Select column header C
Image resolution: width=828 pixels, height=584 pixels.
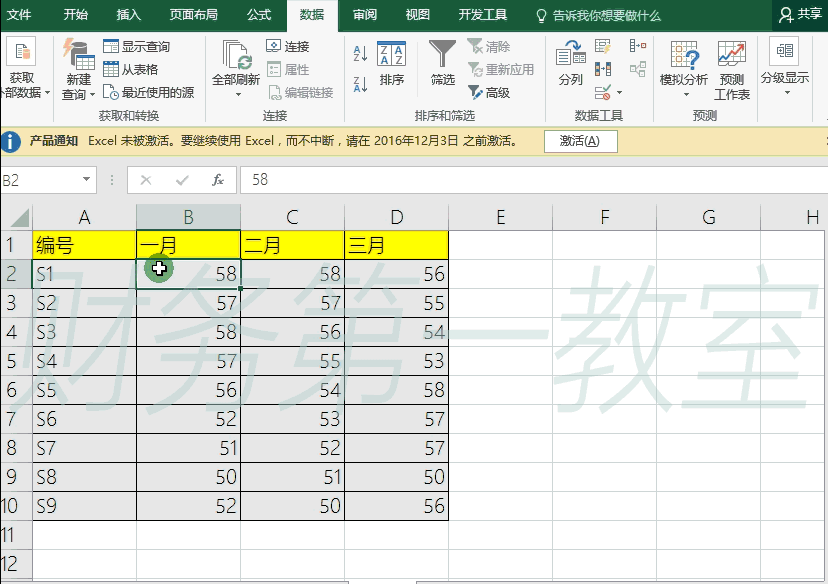tap(292, 217)
